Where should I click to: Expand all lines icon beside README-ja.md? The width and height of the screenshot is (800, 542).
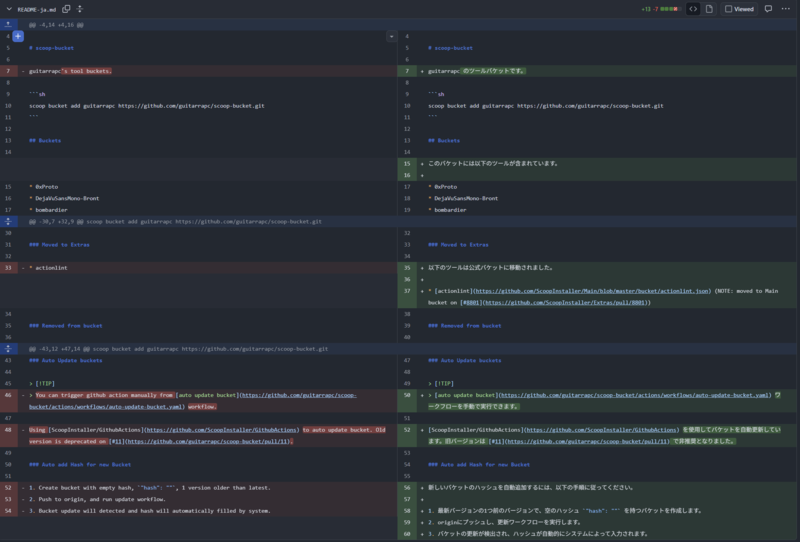pos(80,9)
